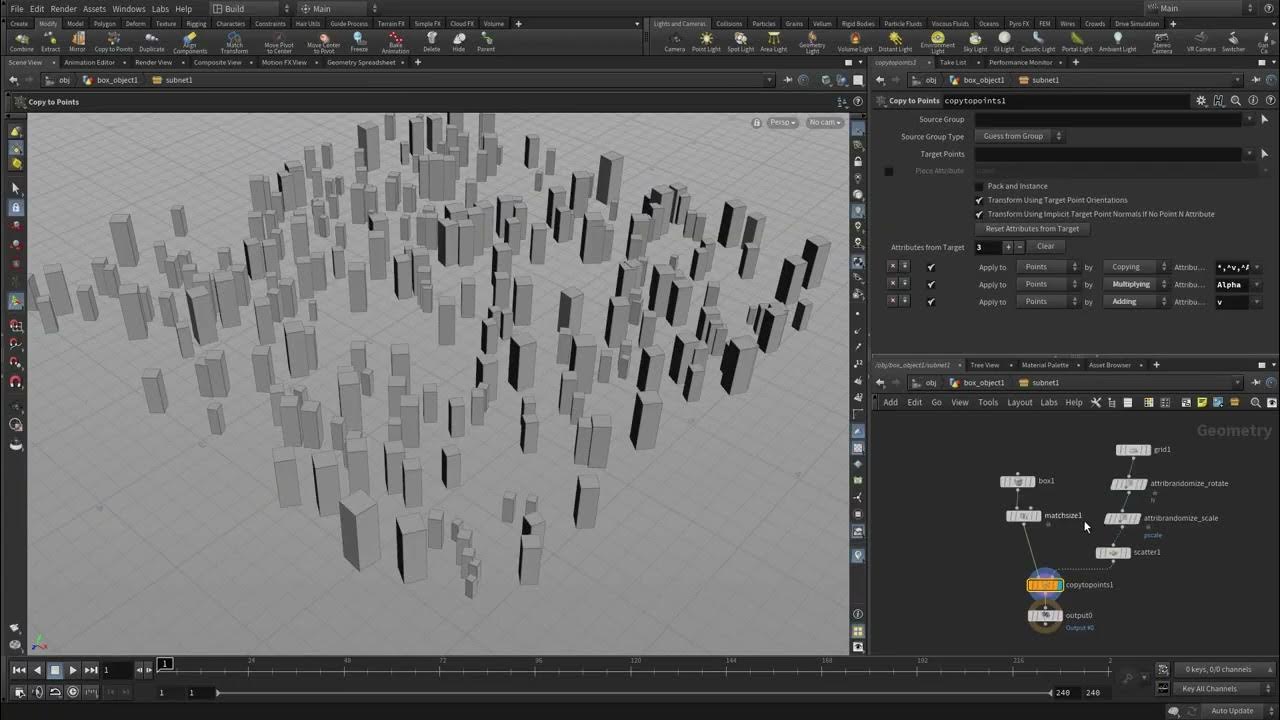Screen dimensions: 1280x720
Task: Select the scatter1 node
Action: [x=1113, y=552]
